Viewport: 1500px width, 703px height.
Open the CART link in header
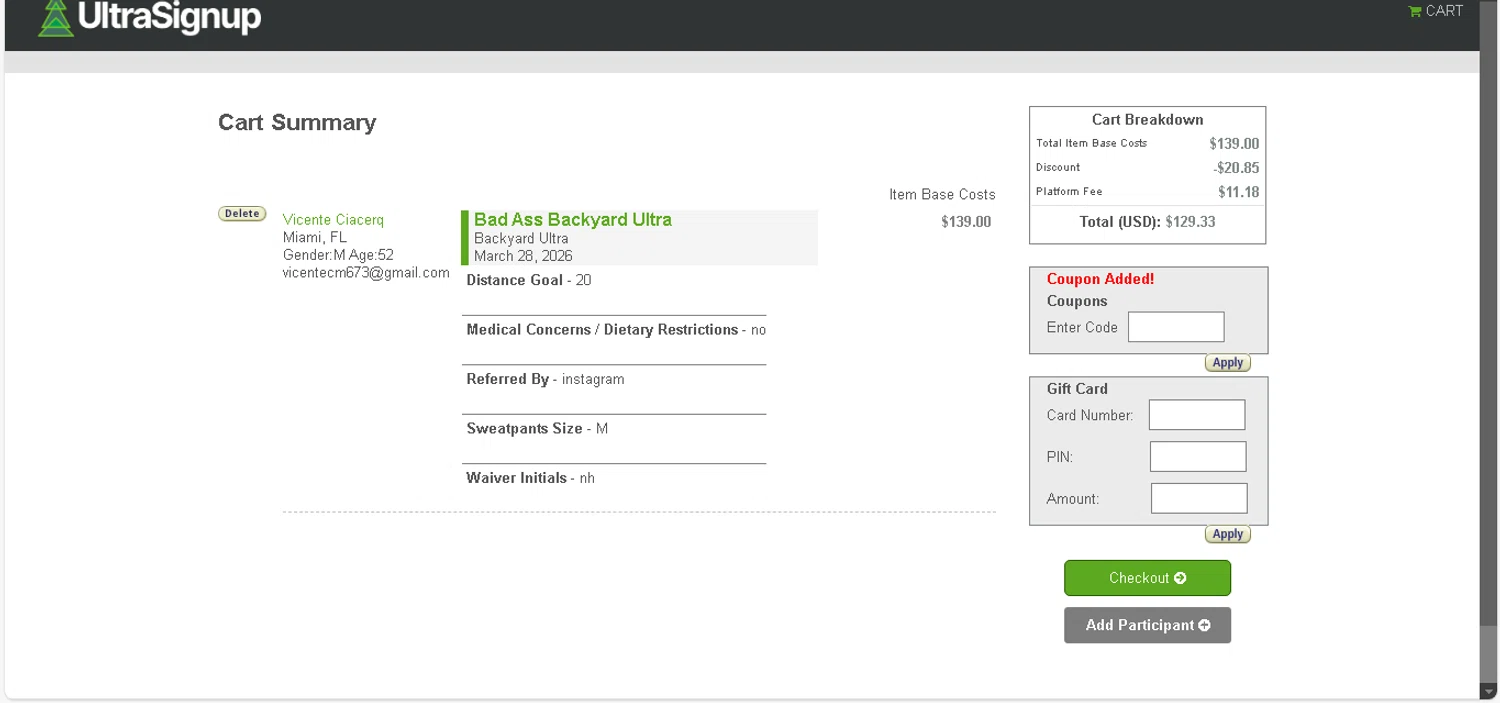(1444, 11)
